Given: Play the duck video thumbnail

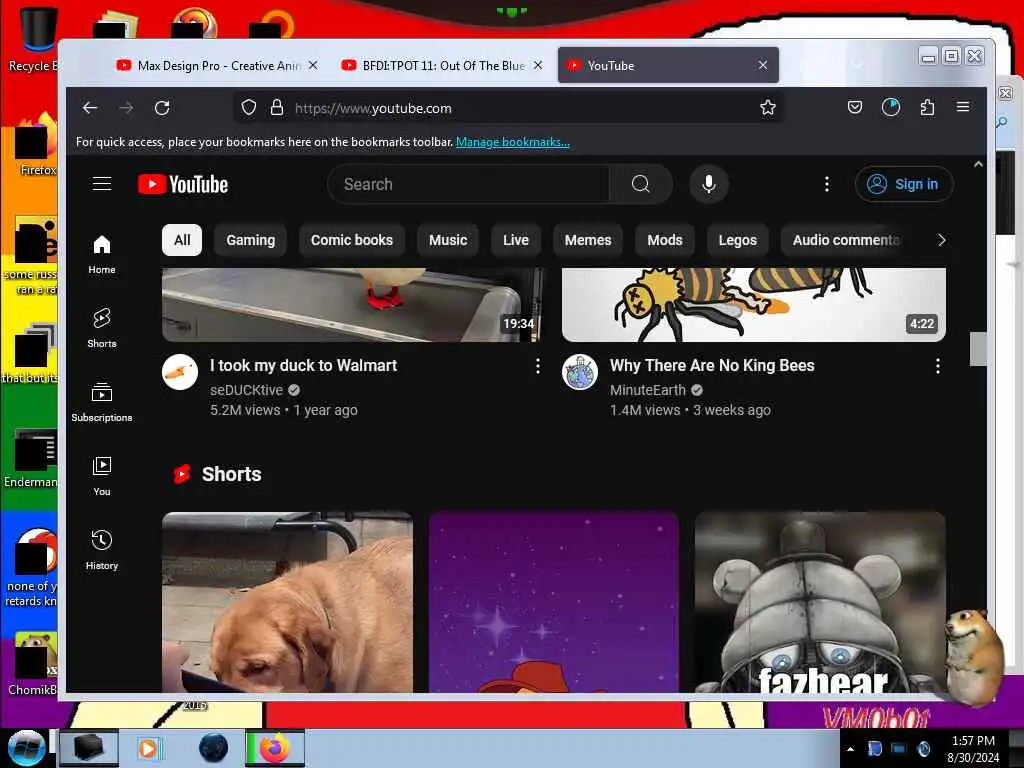Looking at the screenshot, I should click(353, 304).
